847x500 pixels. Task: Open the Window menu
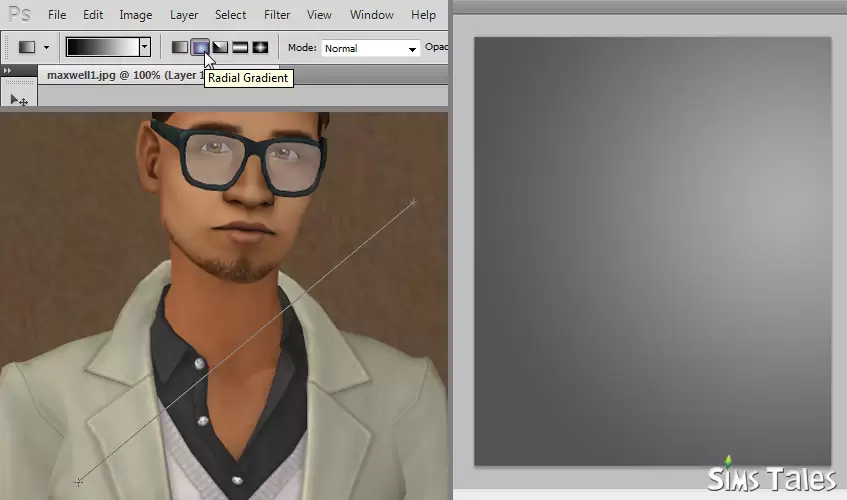[x=372, y=15]
